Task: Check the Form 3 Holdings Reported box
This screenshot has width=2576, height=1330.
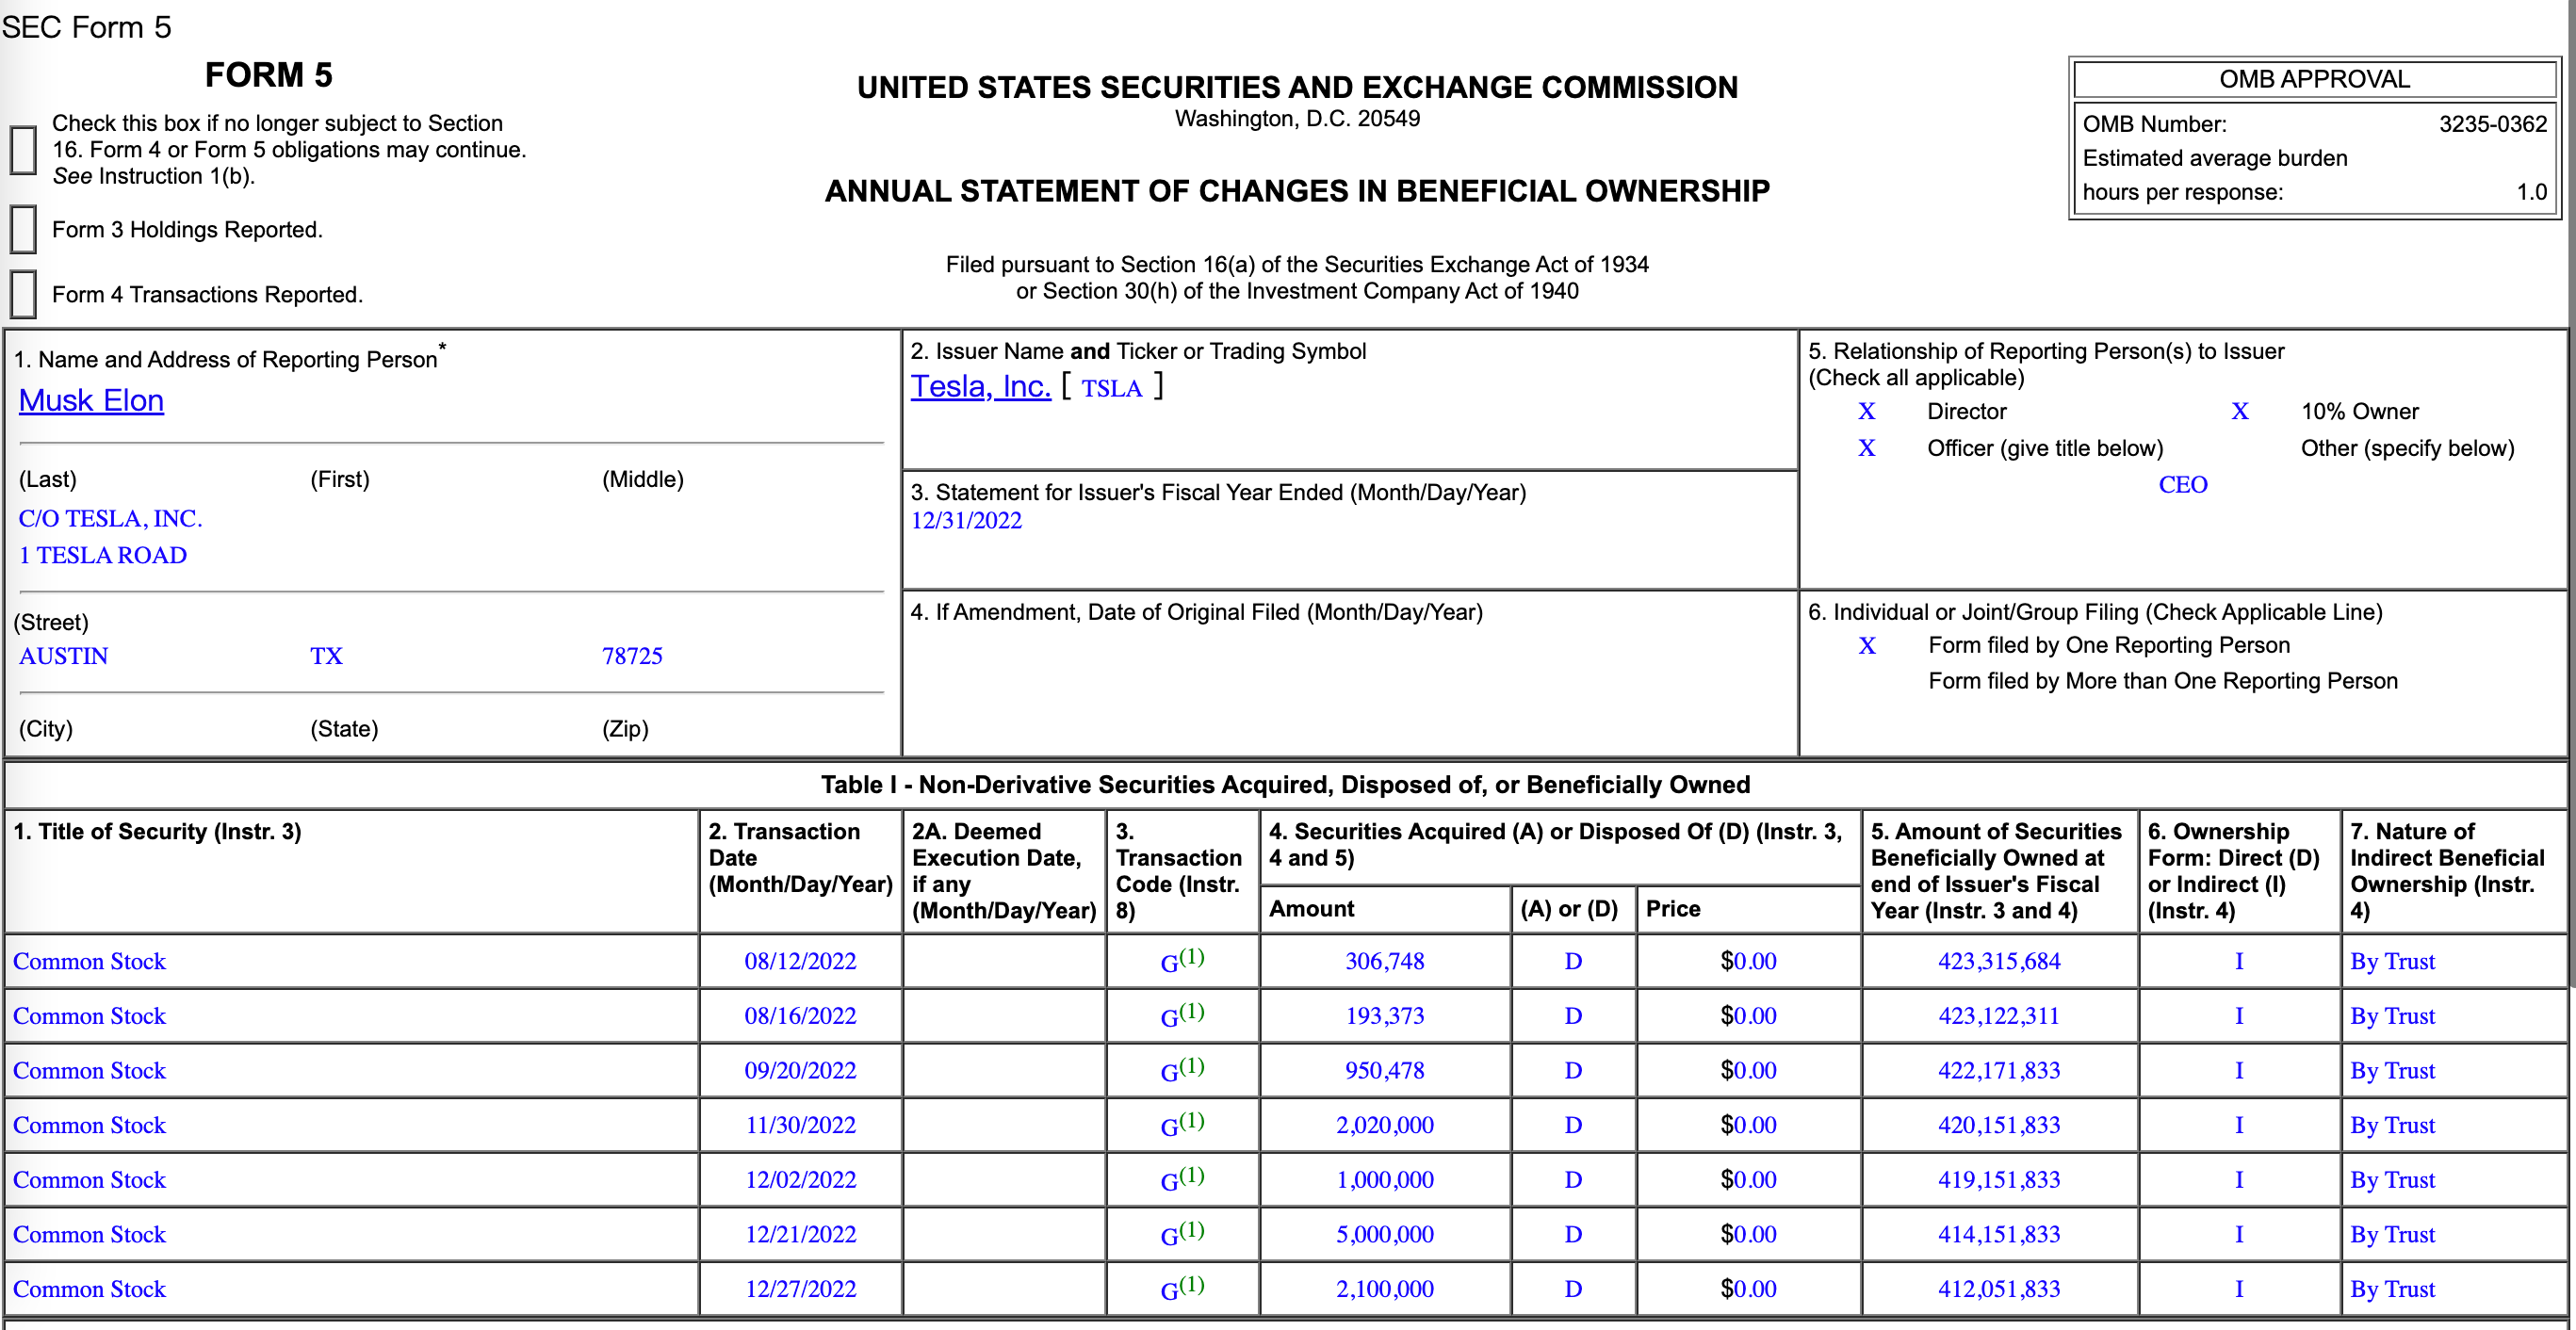Action: [x=23, y=230]
